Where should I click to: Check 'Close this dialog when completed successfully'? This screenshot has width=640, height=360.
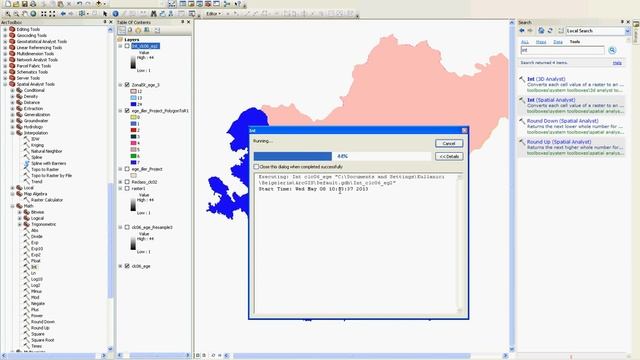(256, 167)
